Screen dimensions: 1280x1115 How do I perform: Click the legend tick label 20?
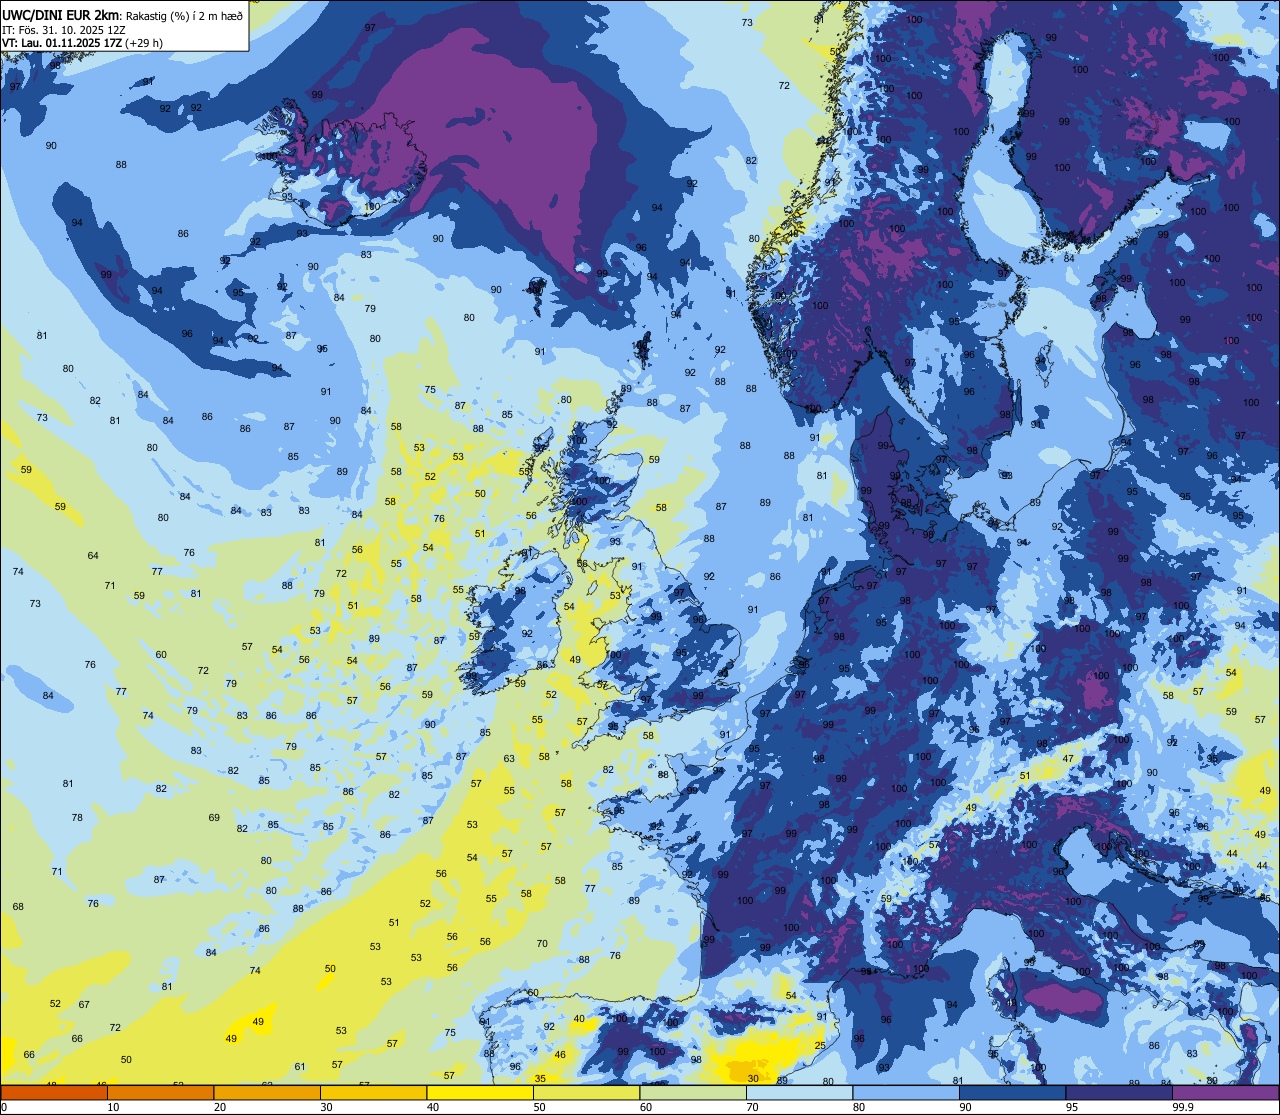[220, 1107]
